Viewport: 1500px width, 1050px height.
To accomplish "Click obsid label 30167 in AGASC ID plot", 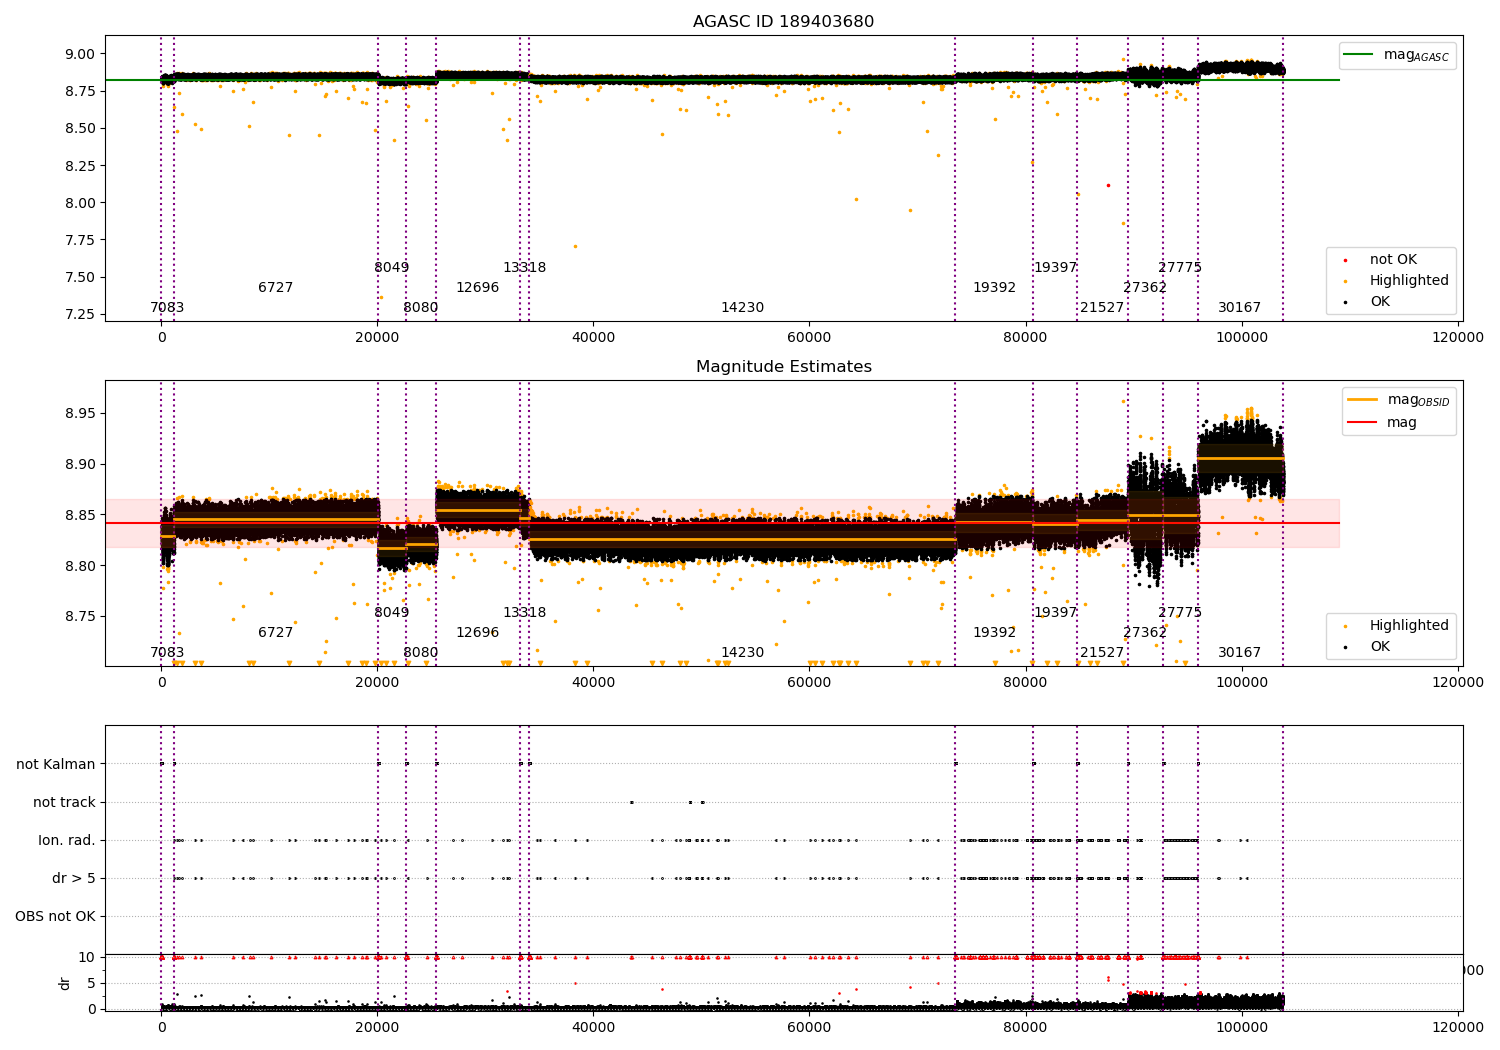I will pyautogui.click(x=1240, y=308).
